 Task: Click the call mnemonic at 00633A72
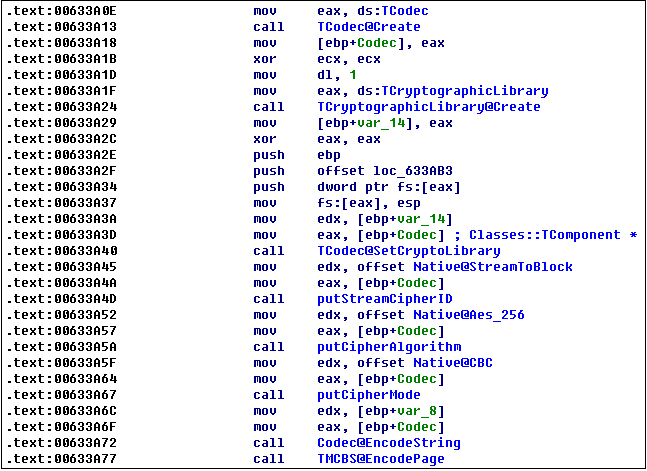269,443
